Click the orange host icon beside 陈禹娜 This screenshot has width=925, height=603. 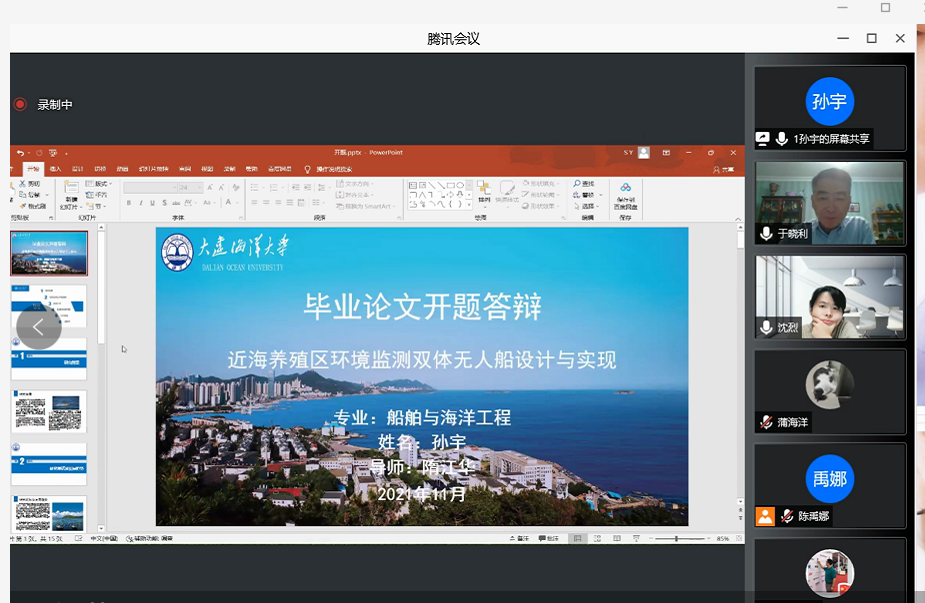[765, 516]
